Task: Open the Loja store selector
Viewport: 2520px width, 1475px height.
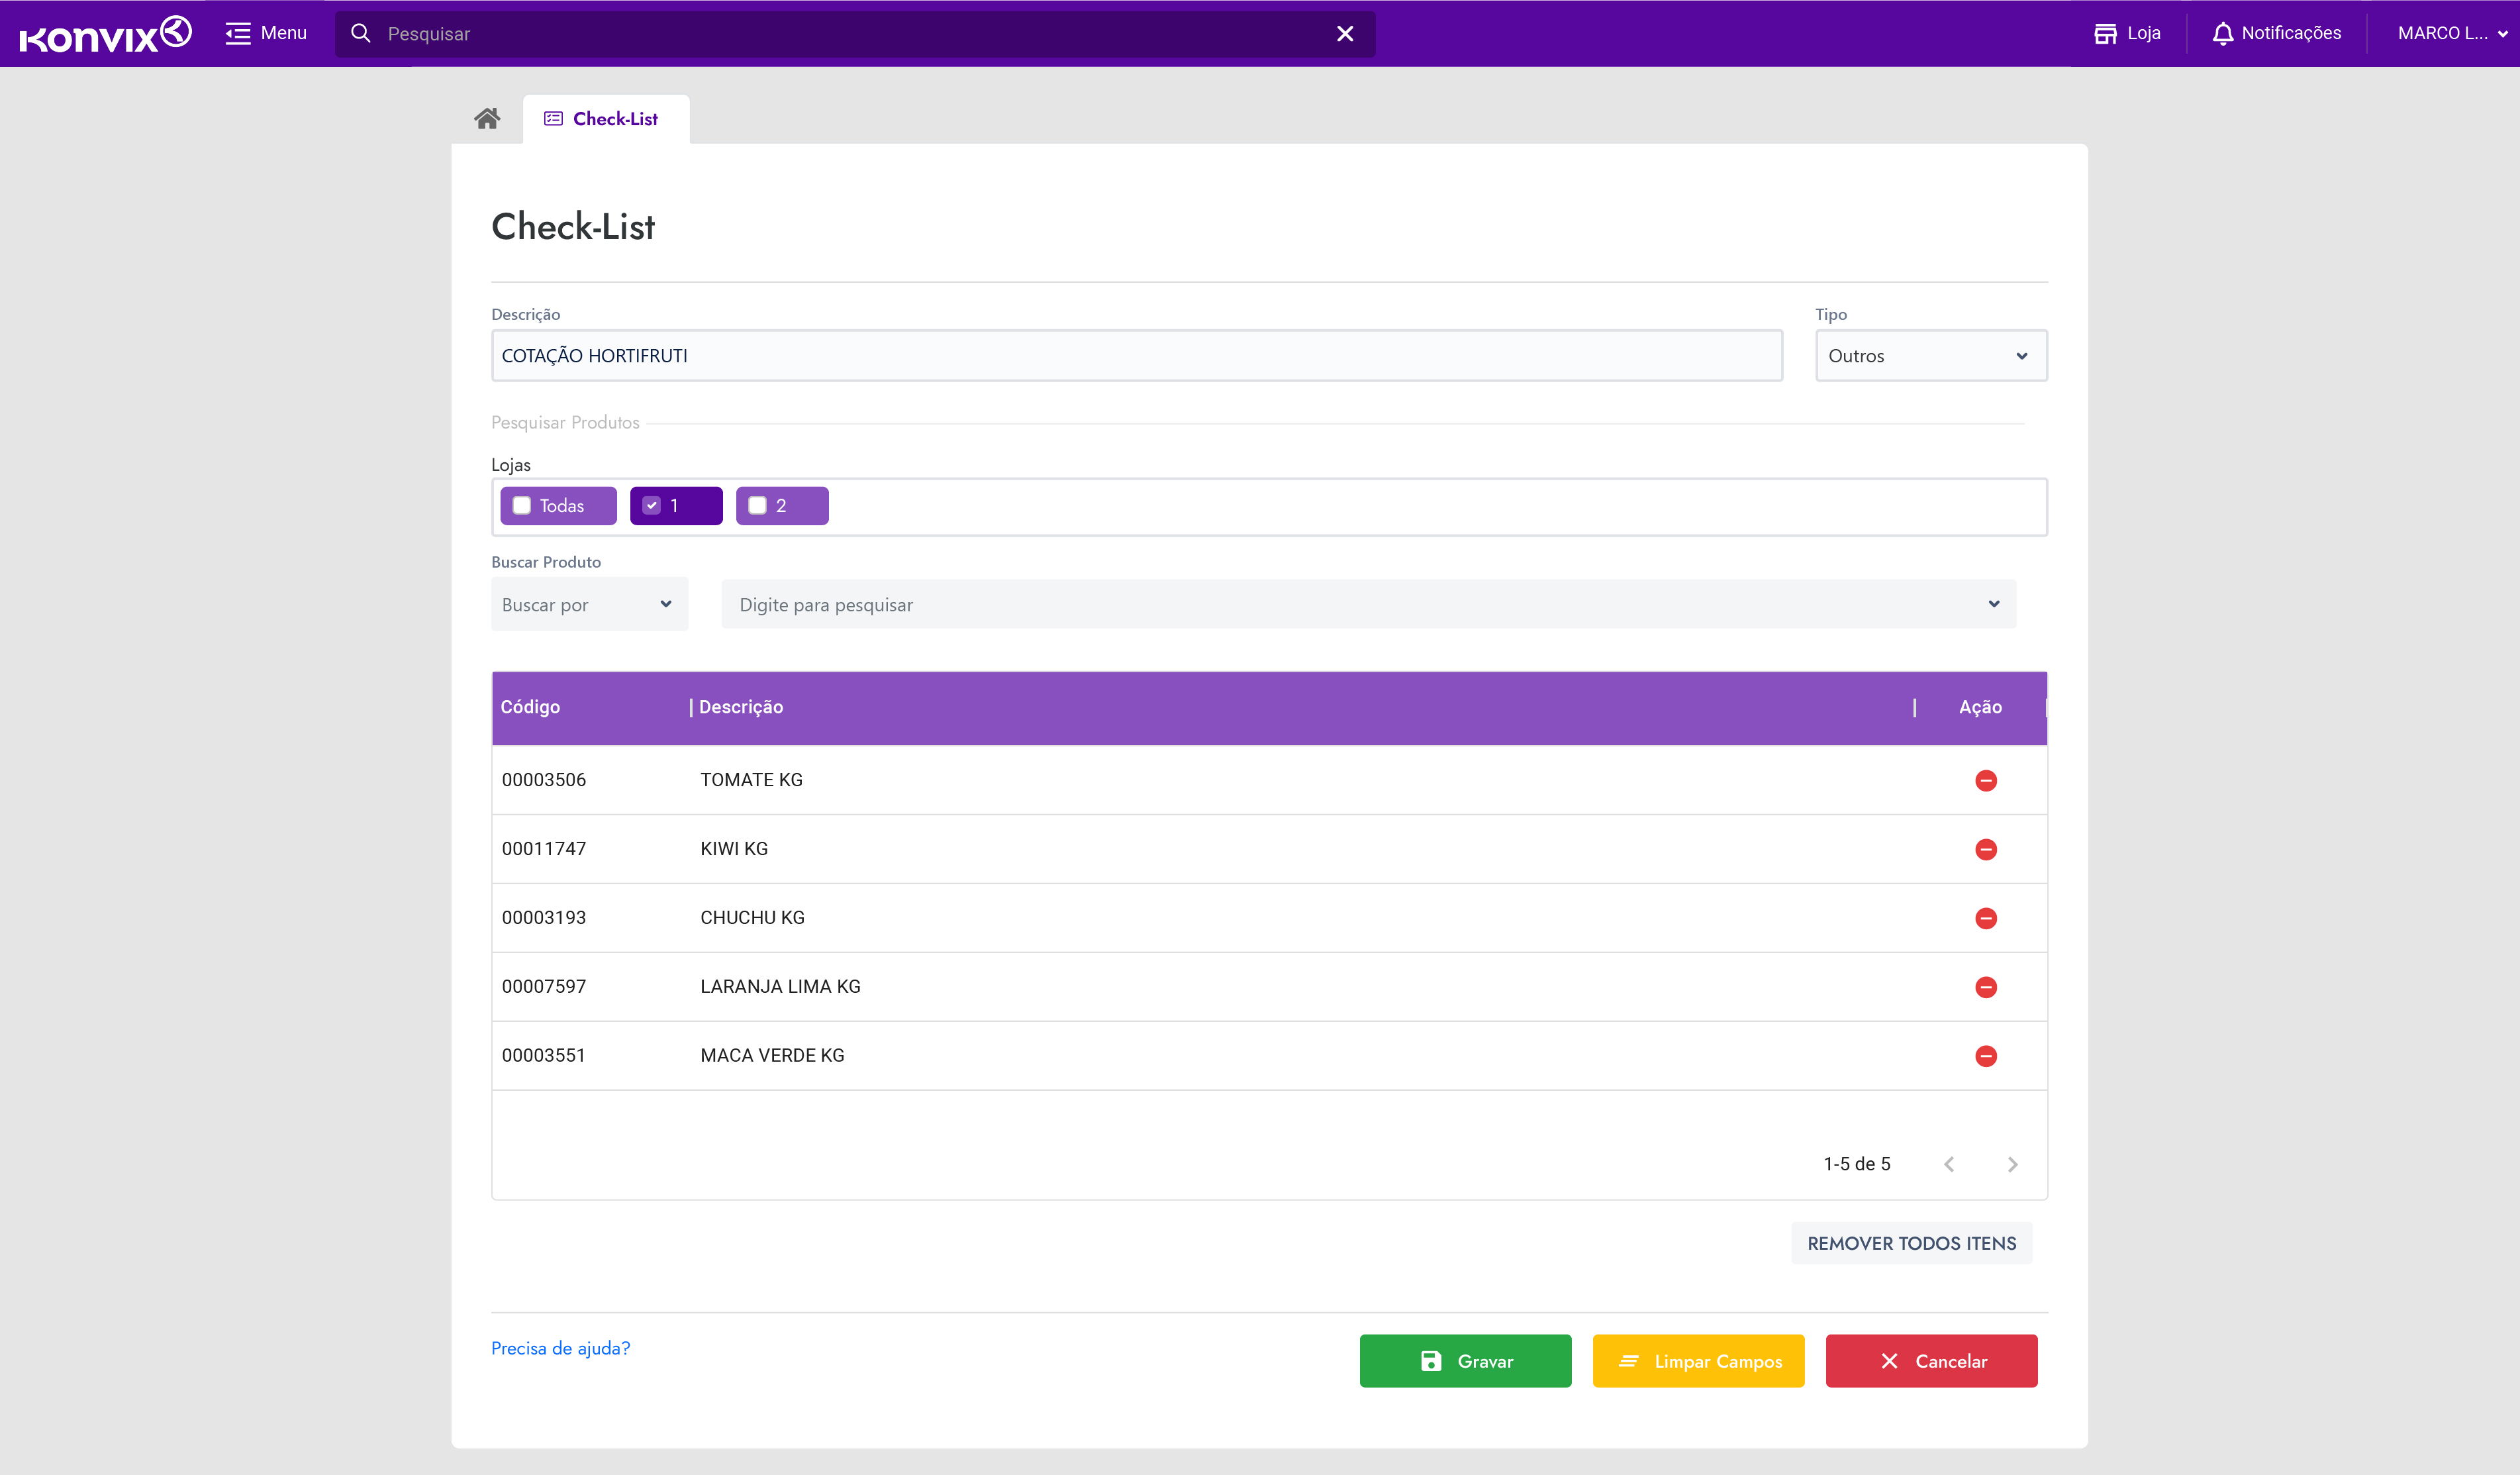Action: [x=2127, y=33]
